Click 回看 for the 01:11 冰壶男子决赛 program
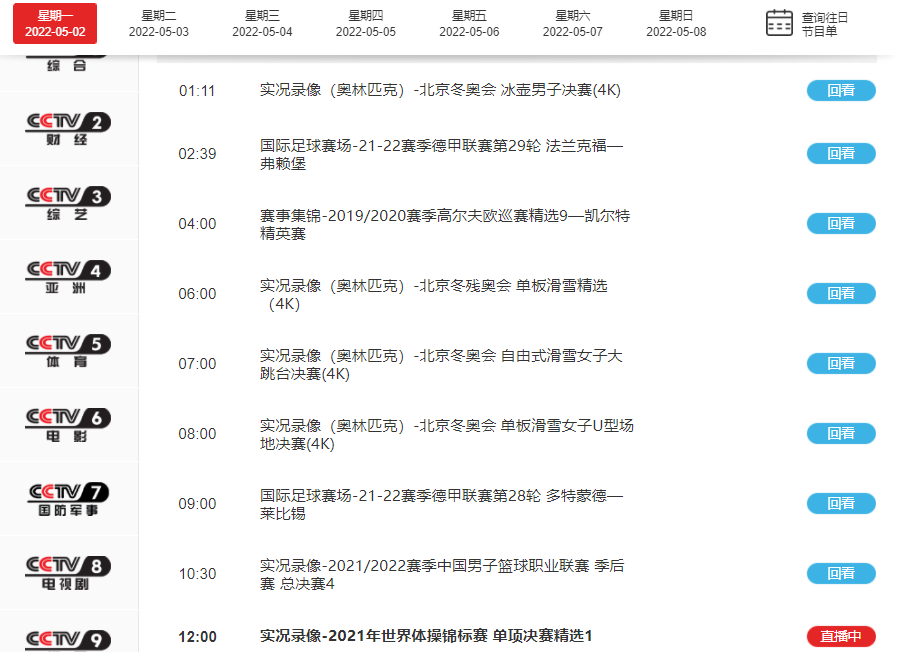Viewport: 899px width, 652px height. point(841,90)
